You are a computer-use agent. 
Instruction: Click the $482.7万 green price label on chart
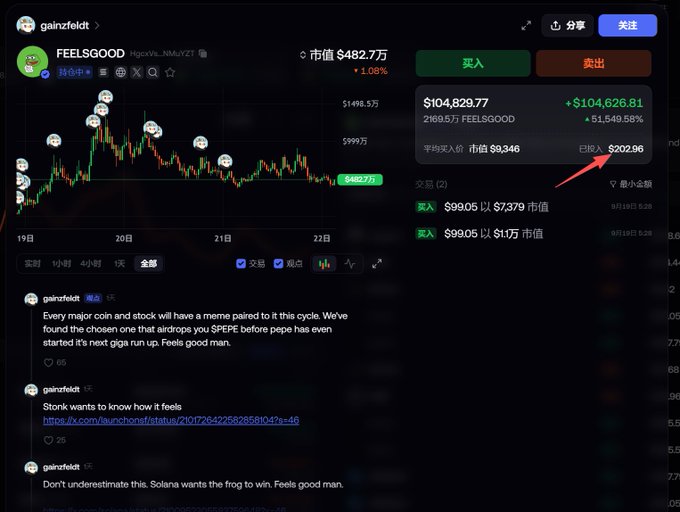(x=360, y=179)
